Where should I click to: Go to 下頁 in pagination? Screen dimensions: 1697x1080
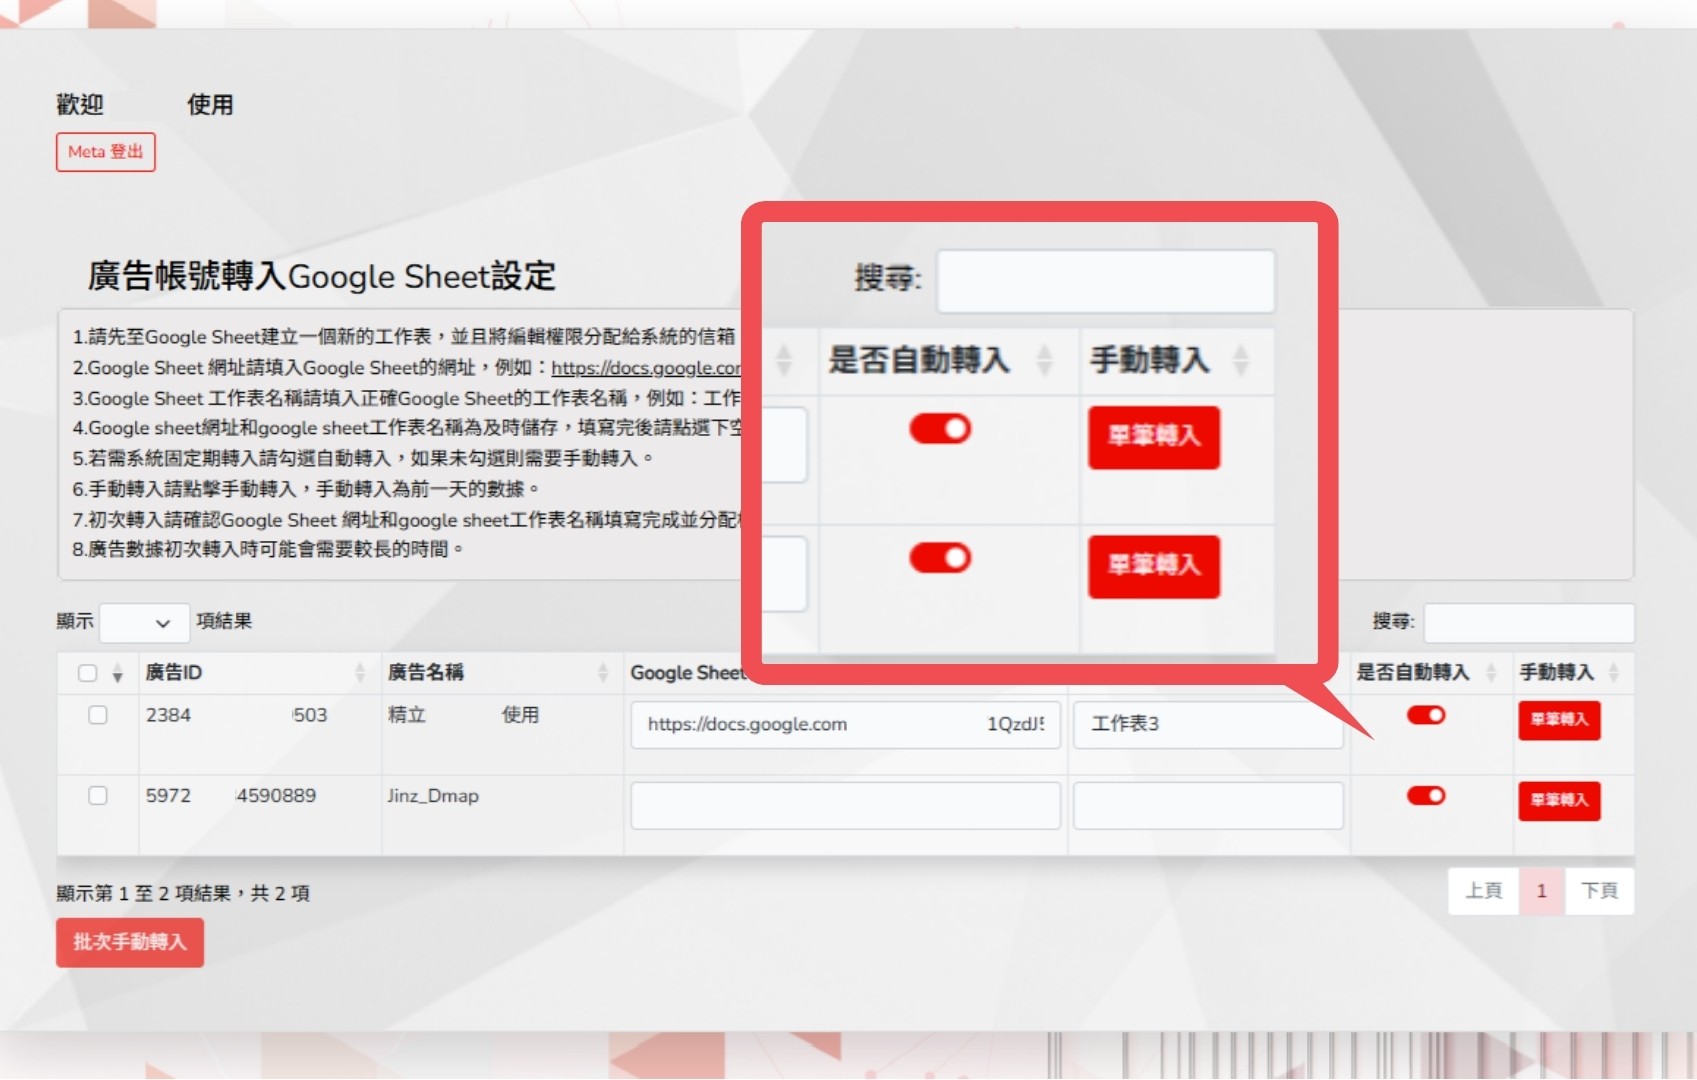coord(1598,891)
